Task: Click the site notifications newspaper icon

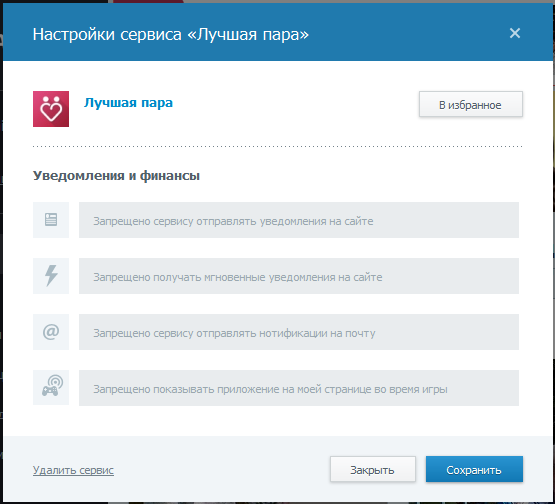Action: (51, 220)
